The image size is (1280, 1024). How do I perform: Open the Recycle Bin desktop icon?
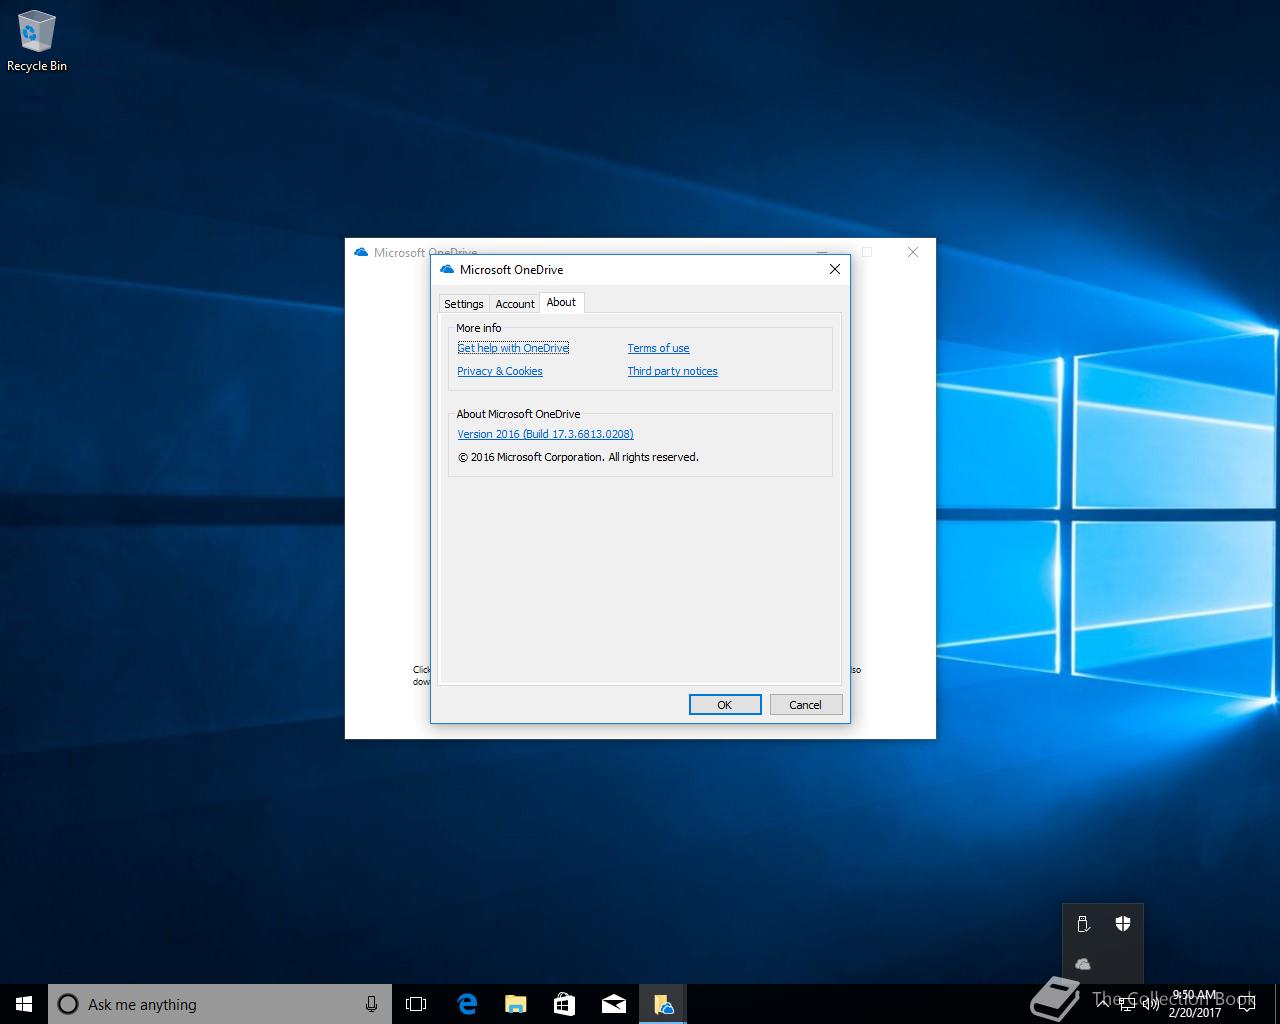click(x=36, y=41)
